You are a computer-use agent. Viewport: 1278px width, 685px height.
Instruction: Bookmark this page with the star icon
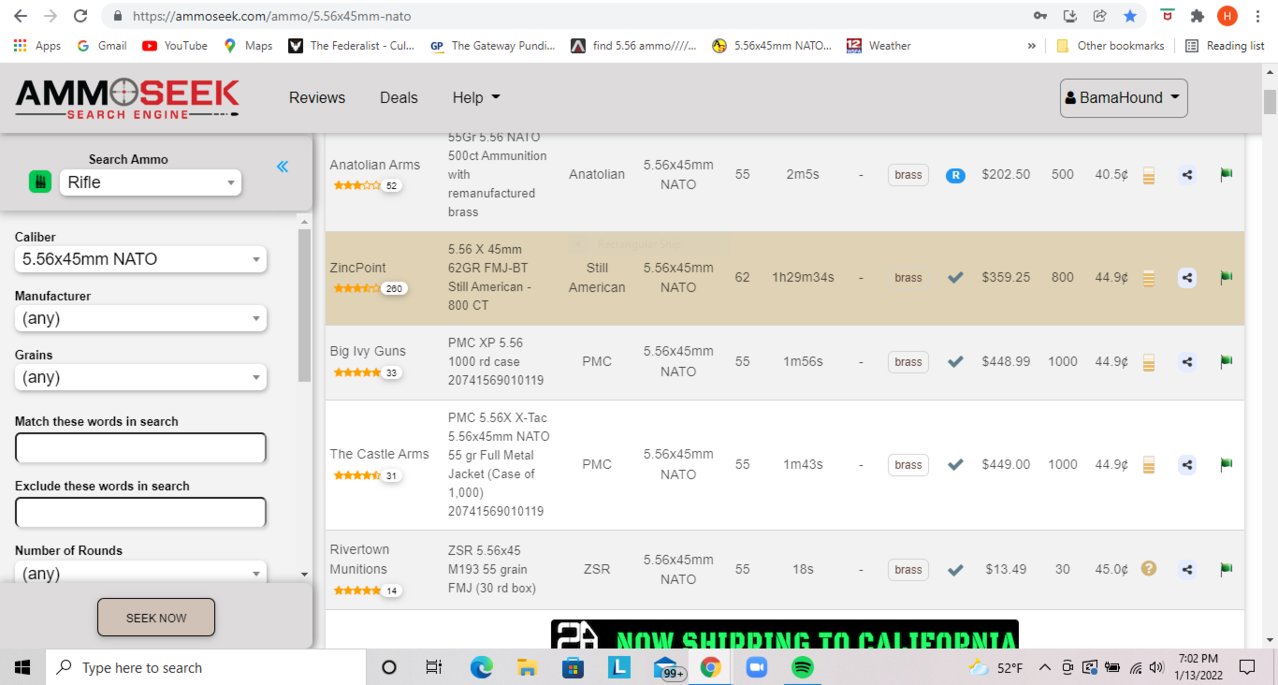(x=1129, y=16)
